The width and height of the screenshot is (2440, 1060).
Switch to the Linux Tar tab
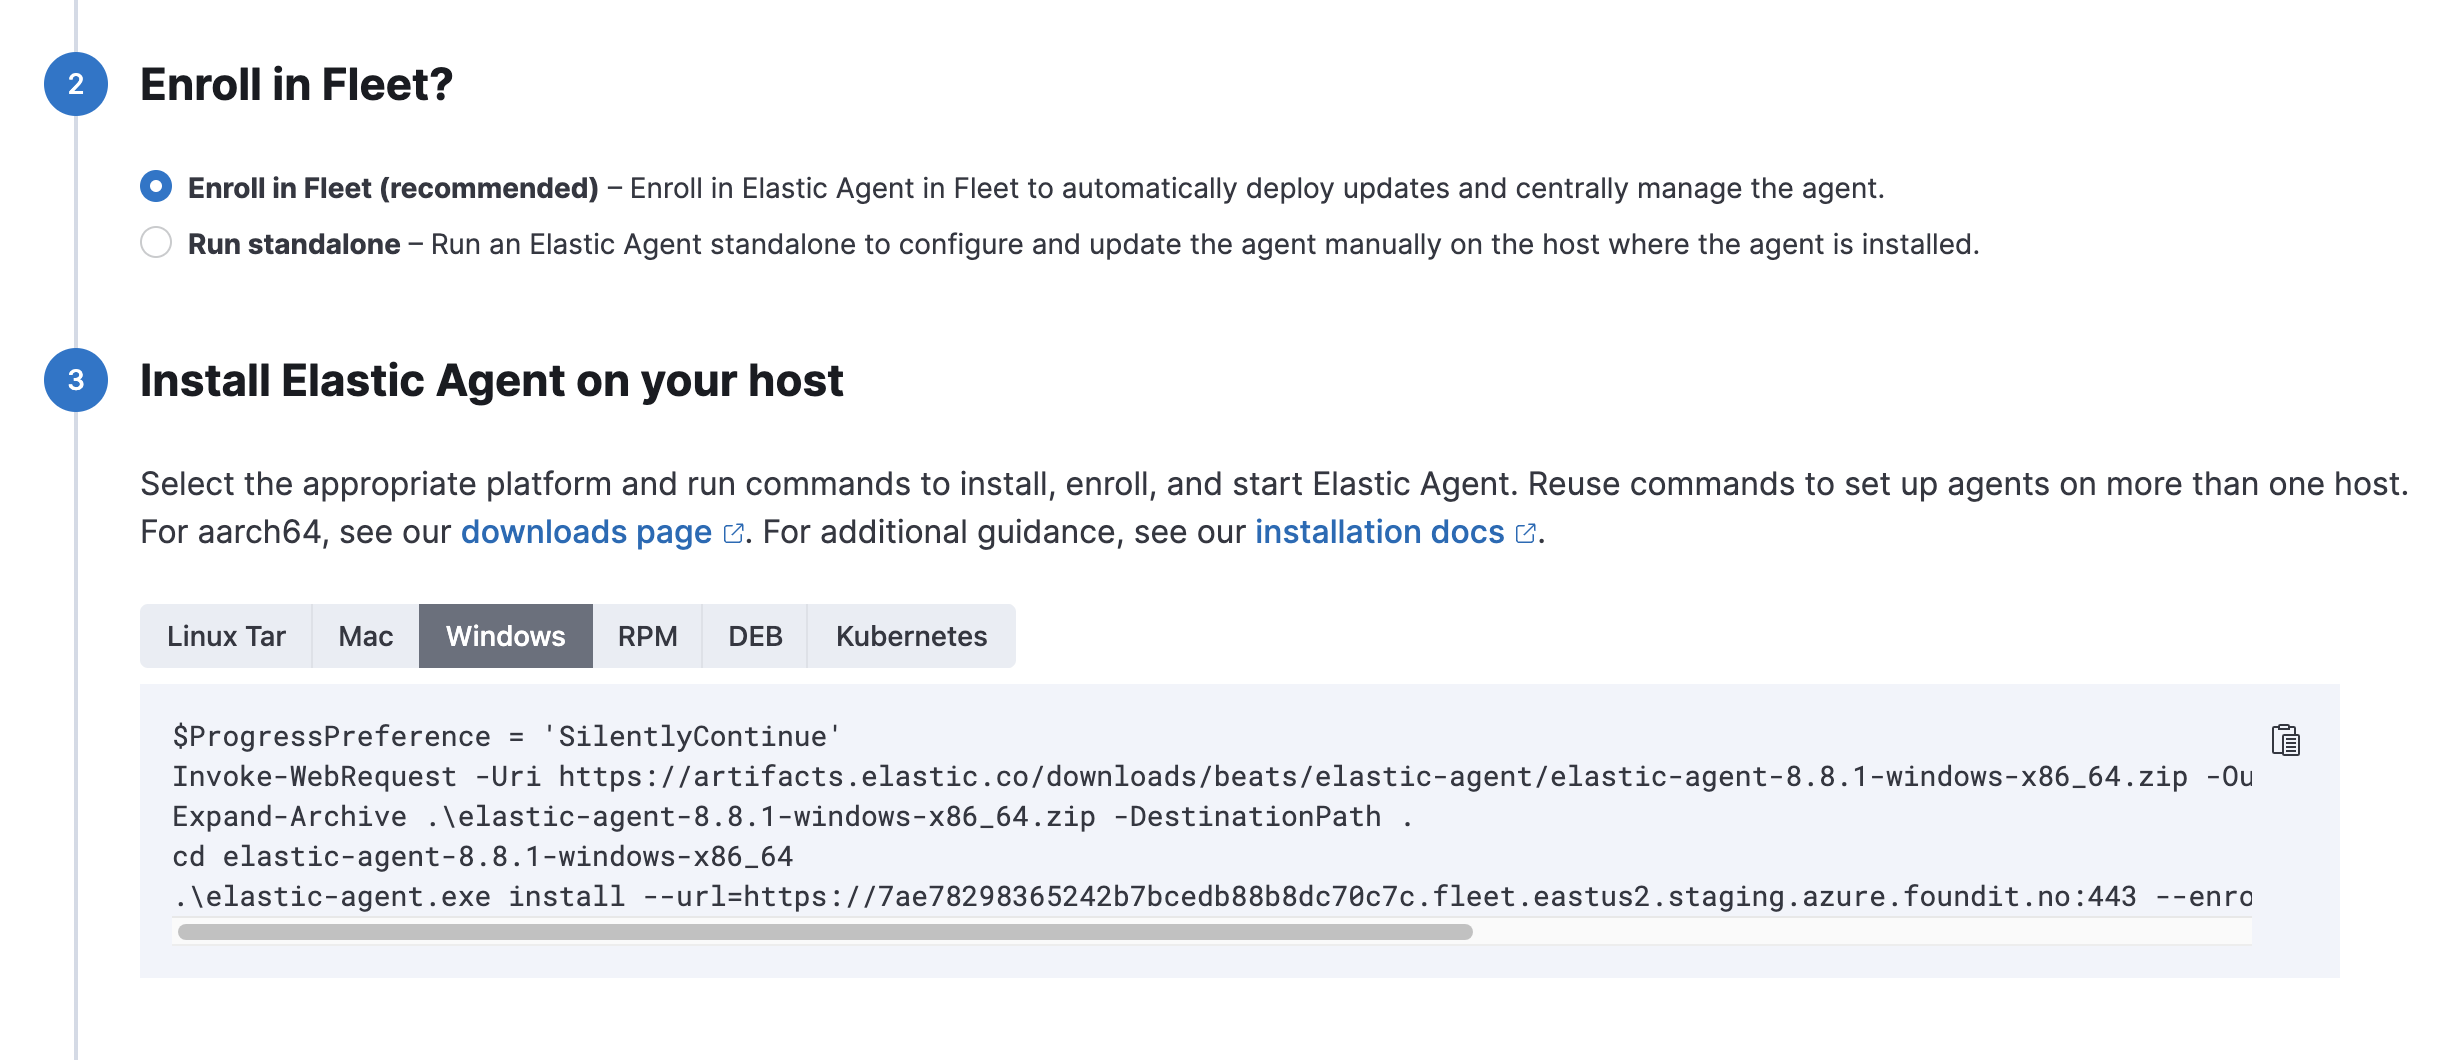point(227,635)
